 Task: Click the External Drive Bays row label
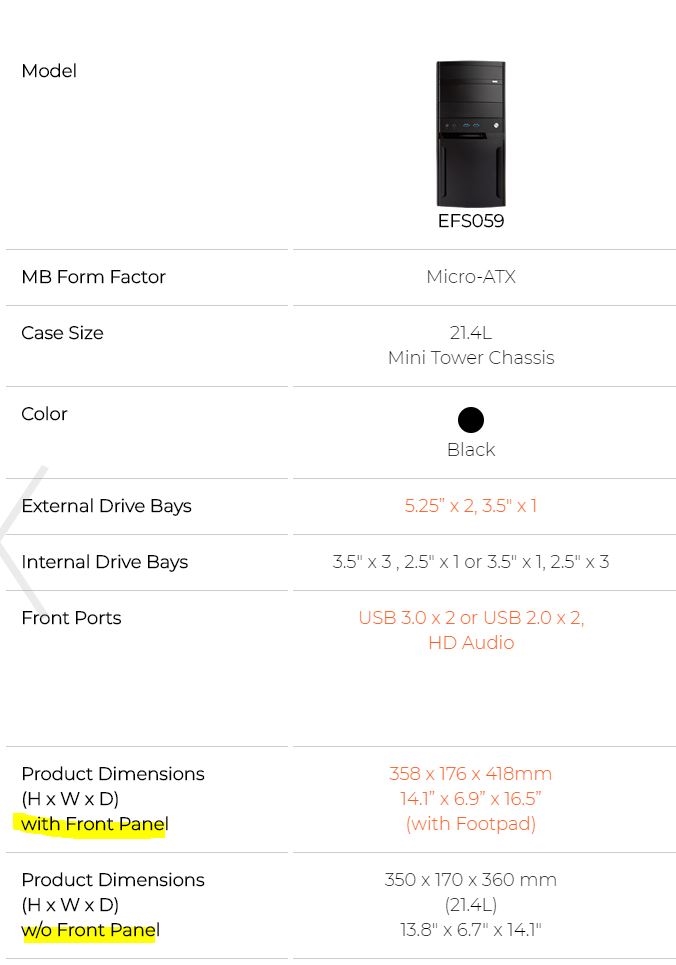pos(106,506)
